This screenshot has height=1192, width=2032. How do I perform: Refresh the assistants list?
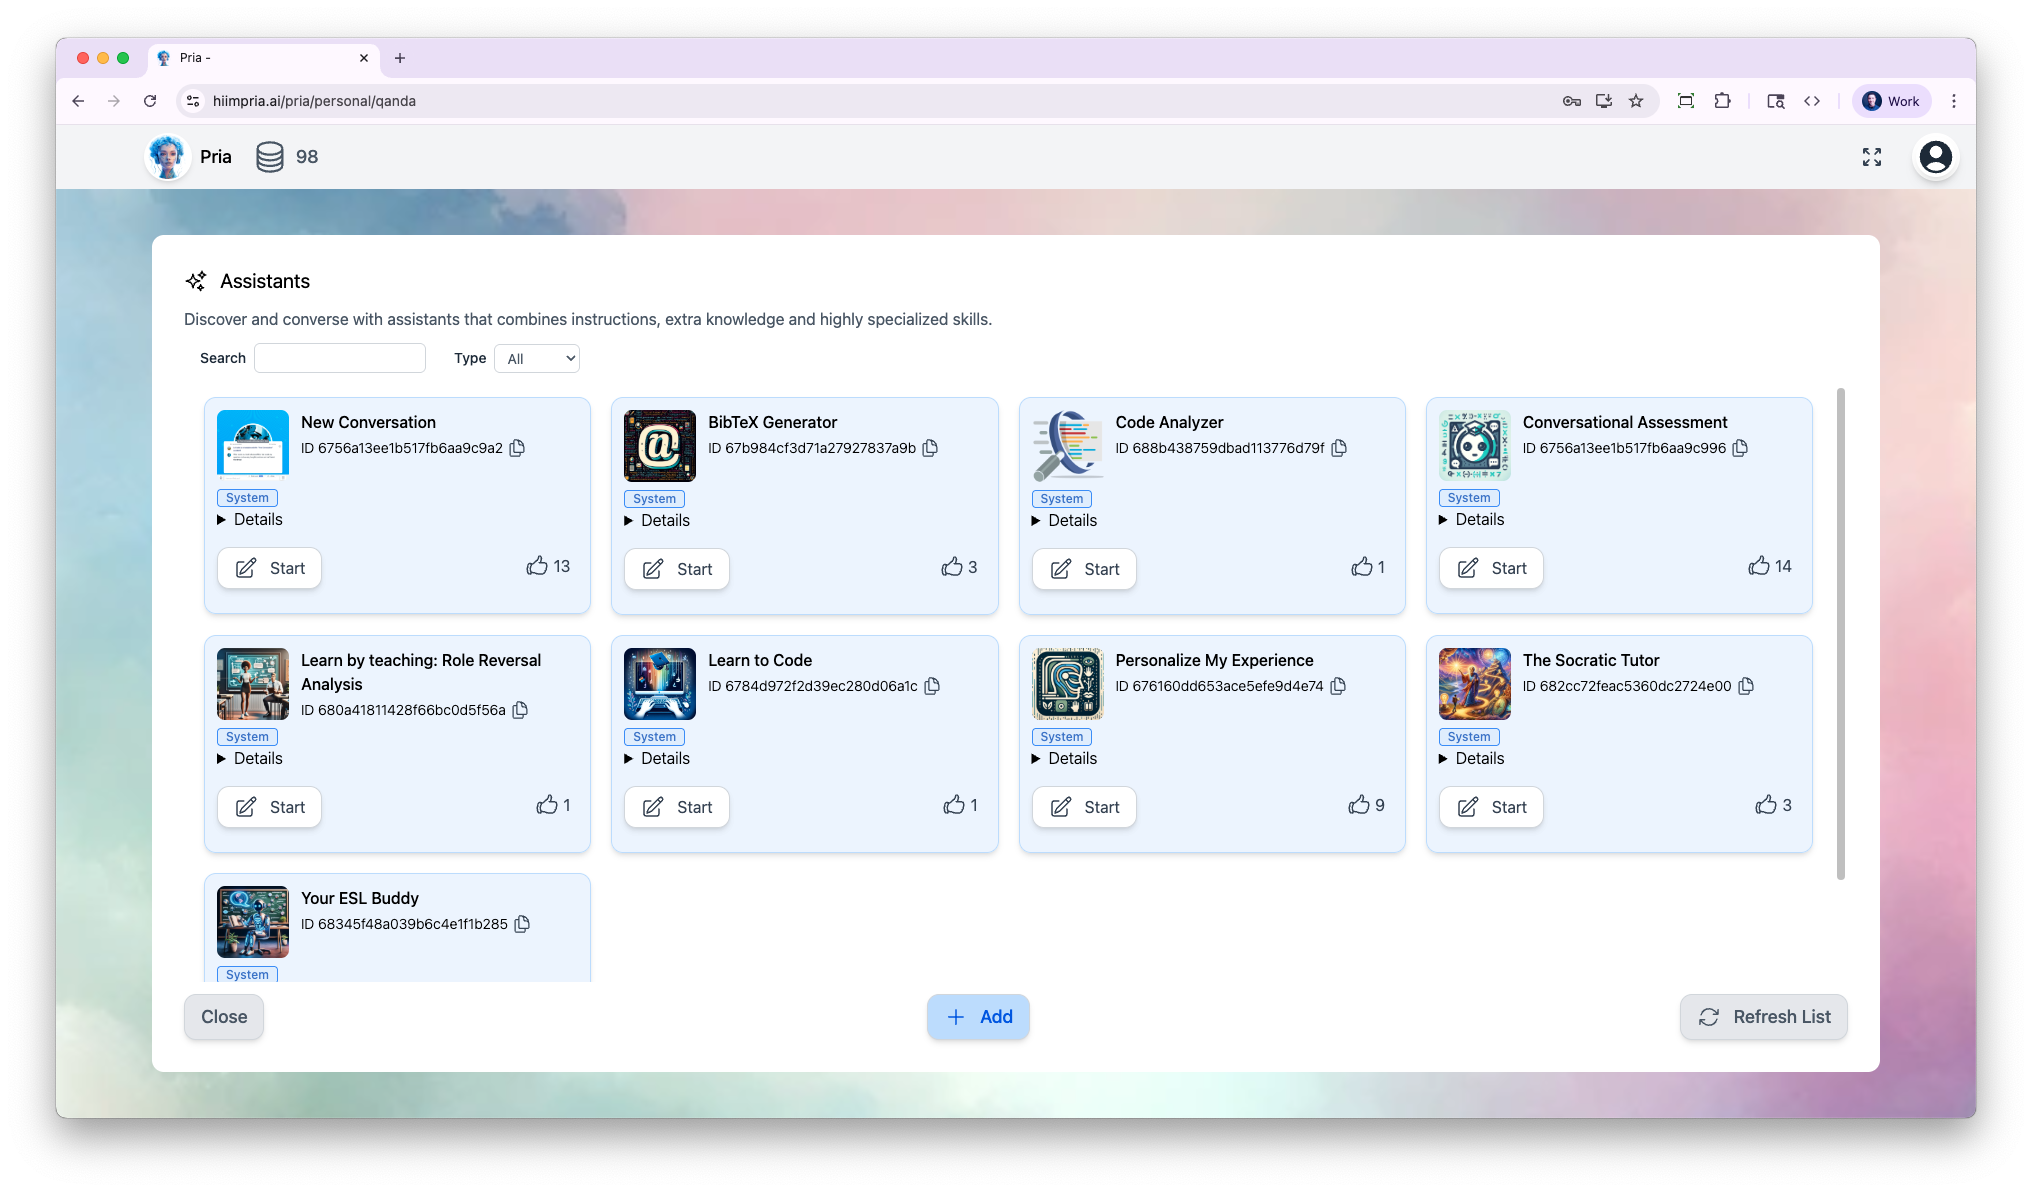tap(1763, 1016)
